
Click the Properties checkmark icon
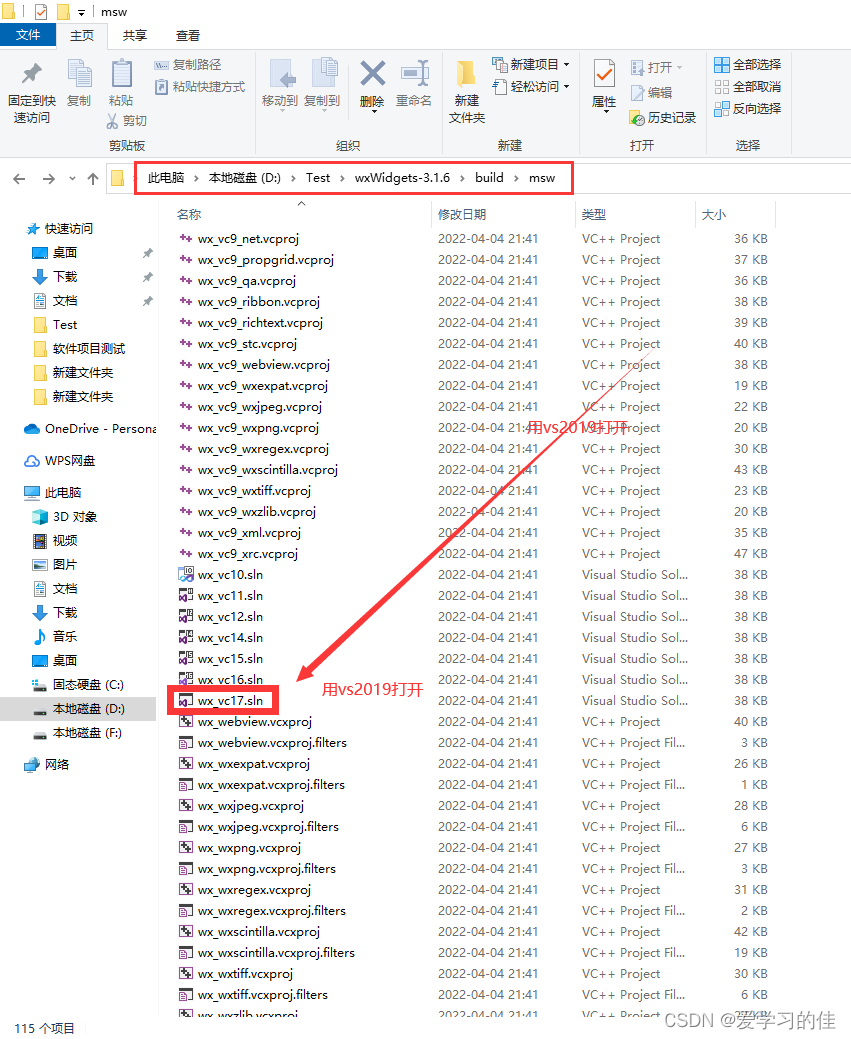604,74
